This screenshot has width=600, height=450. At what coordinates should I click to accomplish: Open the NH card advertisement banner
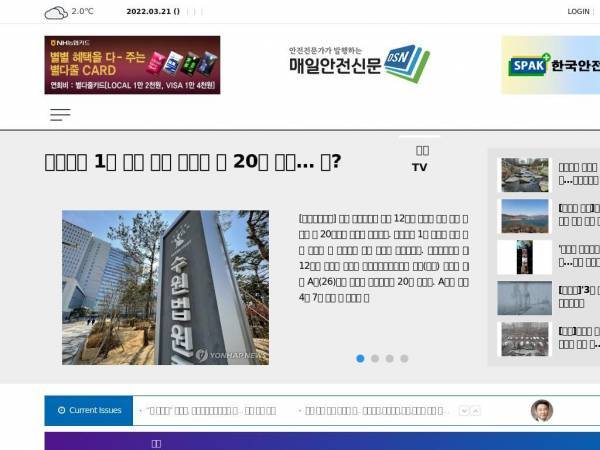(132, 65)
